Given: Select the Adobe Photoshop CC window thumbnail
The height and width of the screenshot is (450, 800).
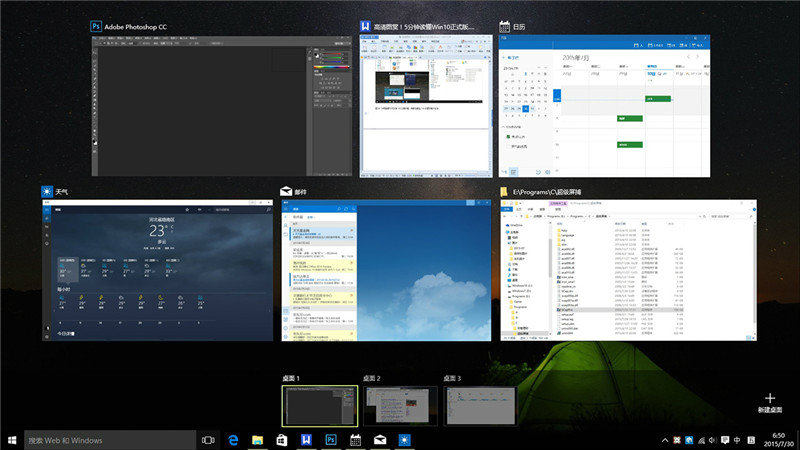Looking at the screenshot, I should [x=222, y=105].
